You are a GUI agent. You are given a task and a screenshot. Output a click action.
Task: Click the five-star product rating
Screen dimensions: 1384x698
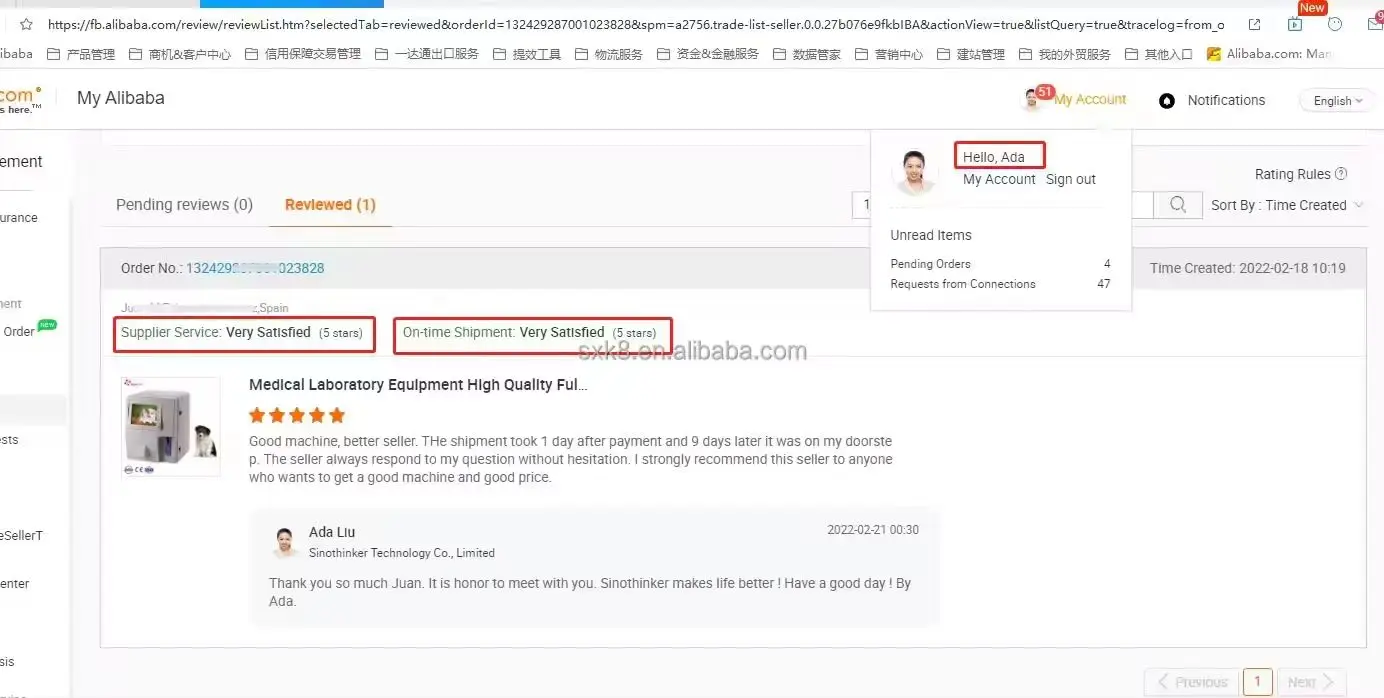[297, 415]
